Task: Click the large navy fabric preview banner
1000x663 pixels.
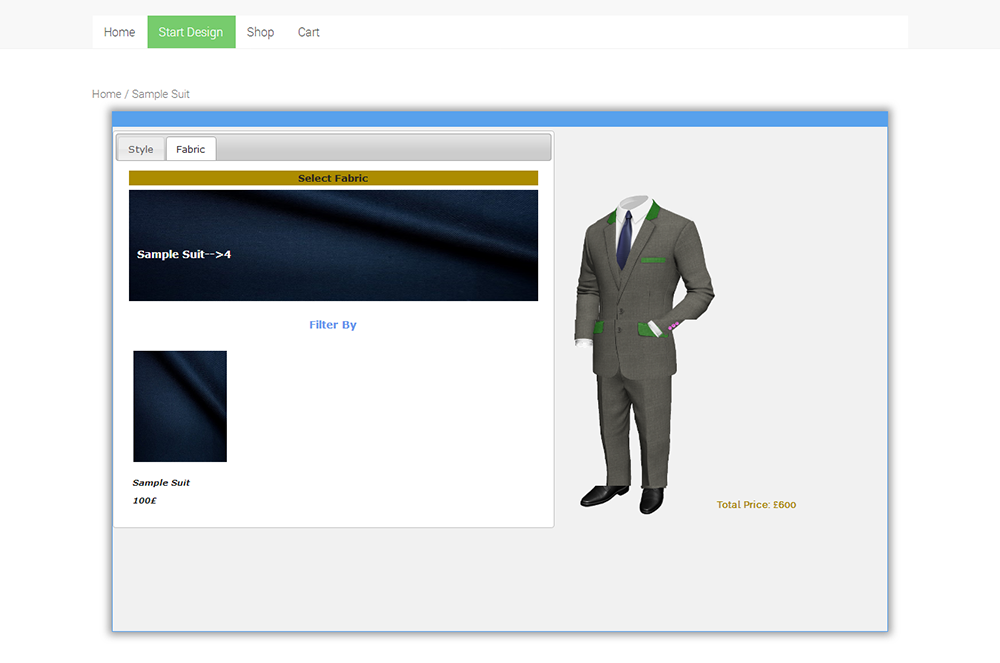Action: [x=334, y=245]
